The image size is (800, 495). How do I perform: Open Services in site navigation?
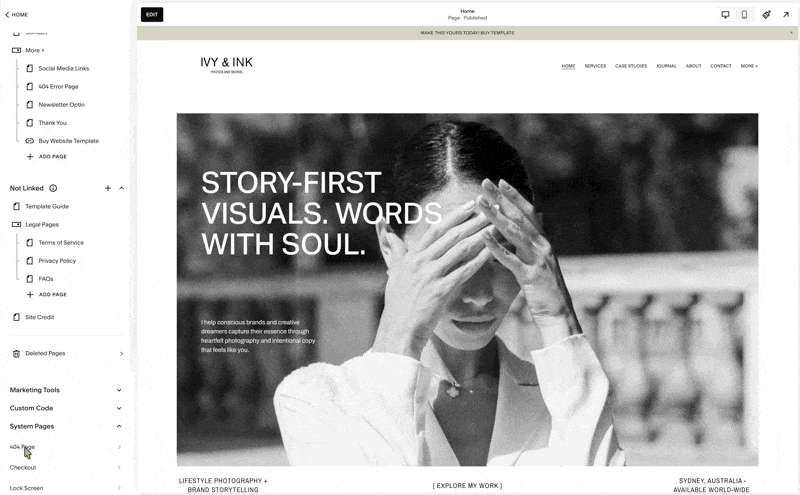(x=595, y=66)
